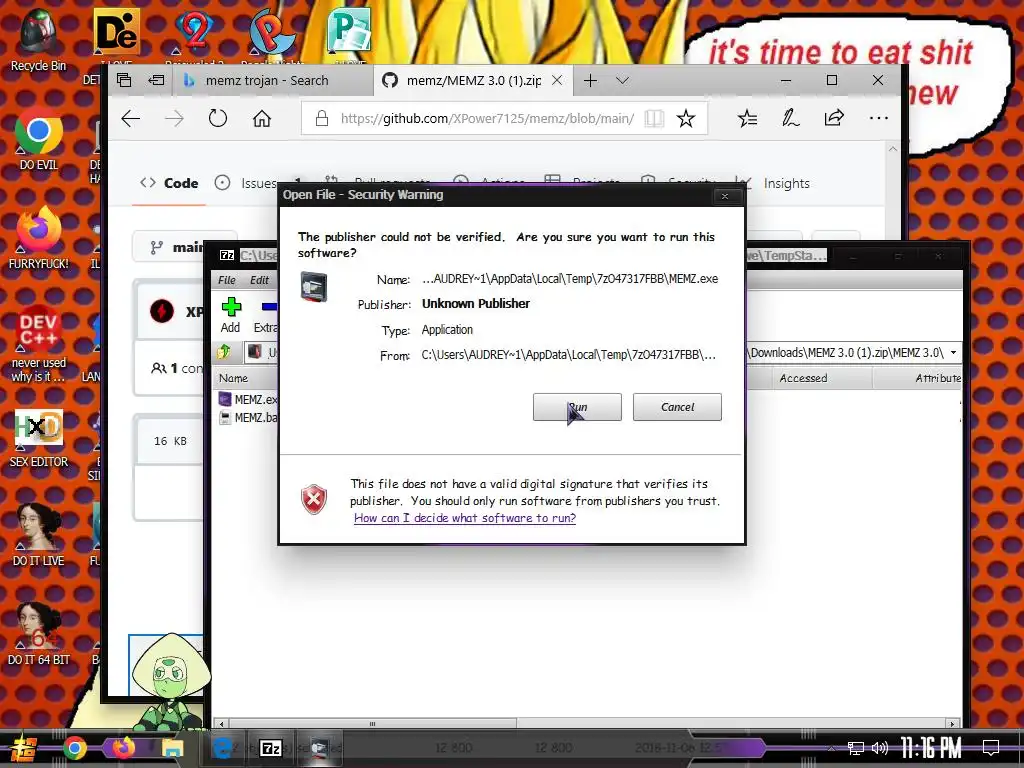The width and height of the screenshot is (1024, 768).
Task: Click the 7-Zip horizontal scrollbar
Action: tap(372, 724)
